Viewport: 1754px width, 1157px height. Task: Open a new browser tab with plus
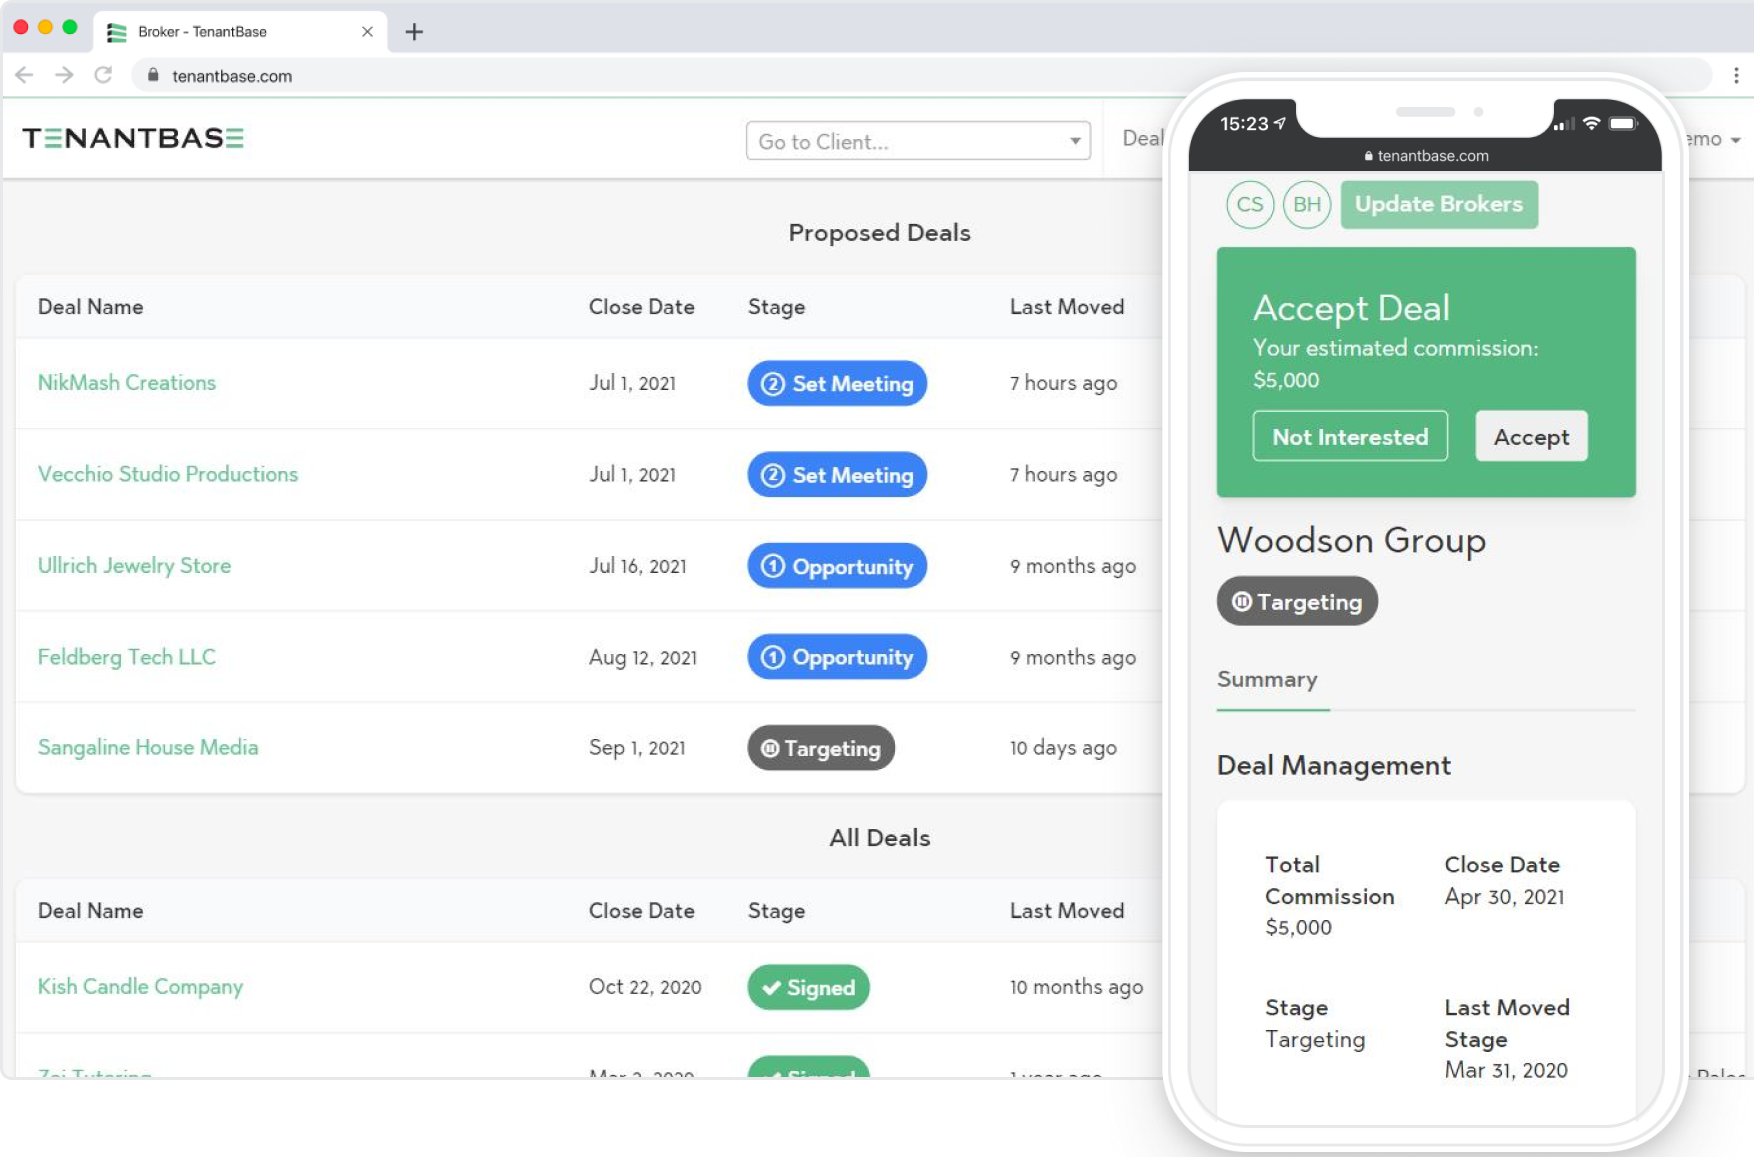[x=414, y=32]
